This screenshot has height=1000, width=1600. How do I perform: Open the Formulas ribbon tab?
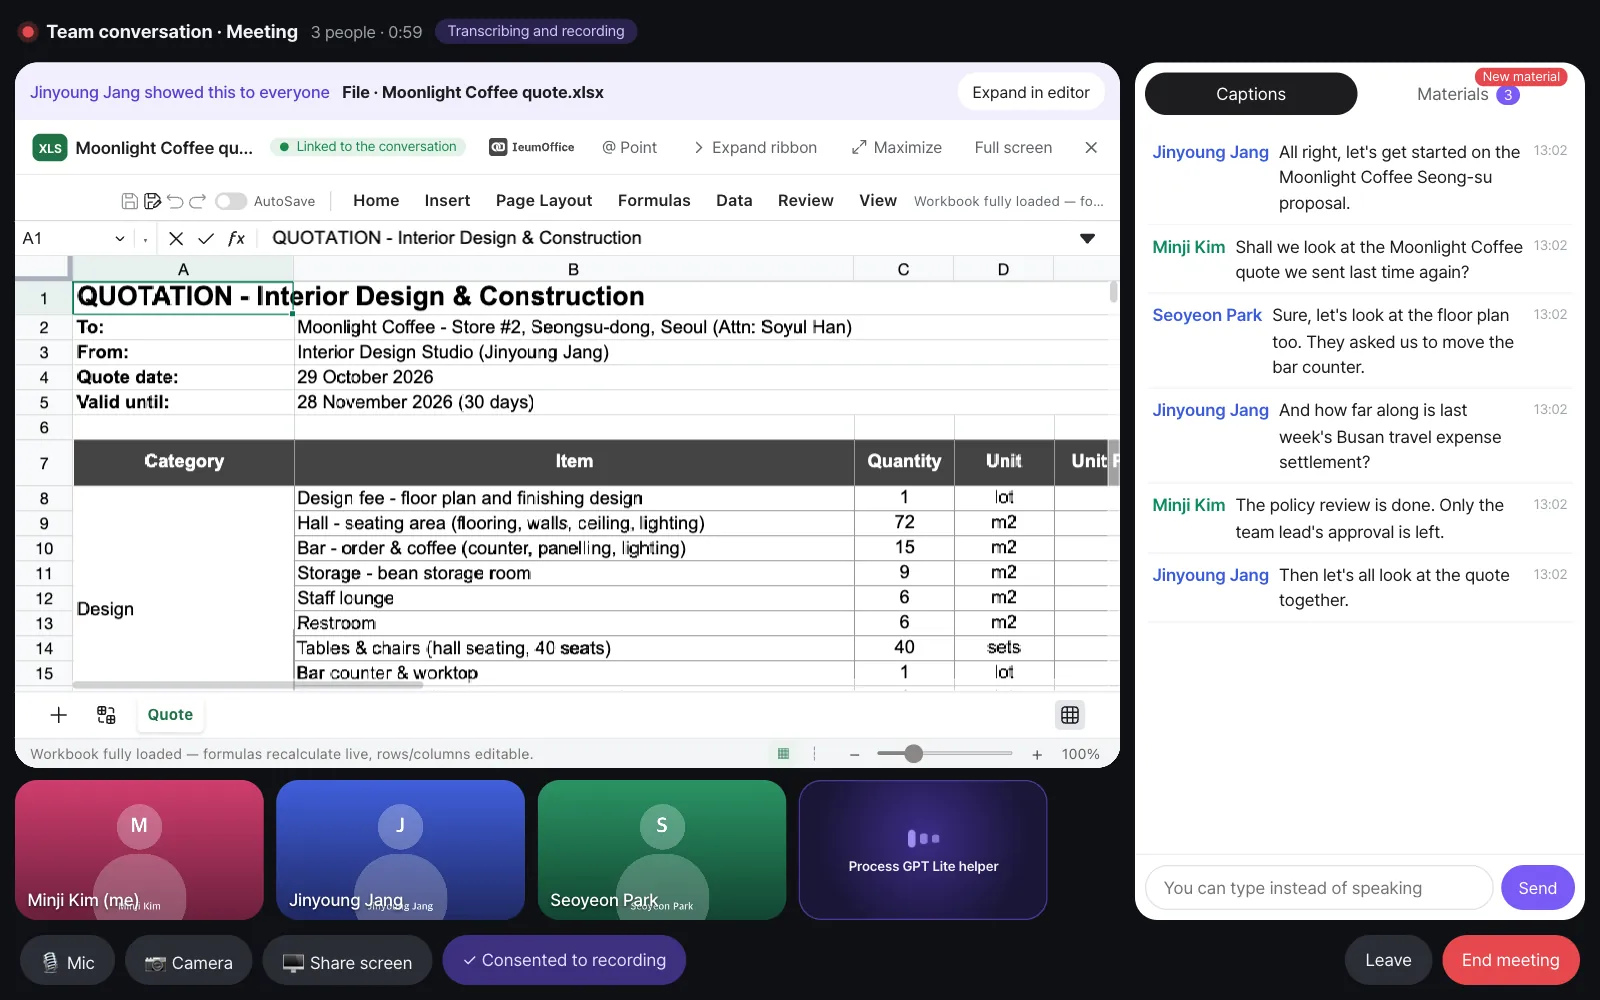[654, 201]
